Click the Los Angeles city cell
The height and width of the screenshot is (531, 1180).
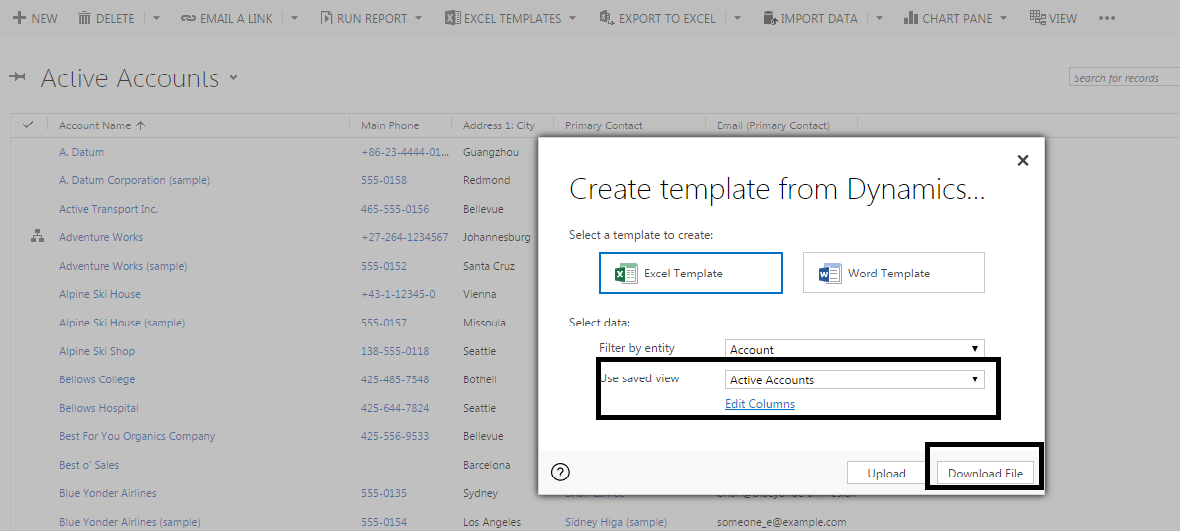click(x=491, y=522)
